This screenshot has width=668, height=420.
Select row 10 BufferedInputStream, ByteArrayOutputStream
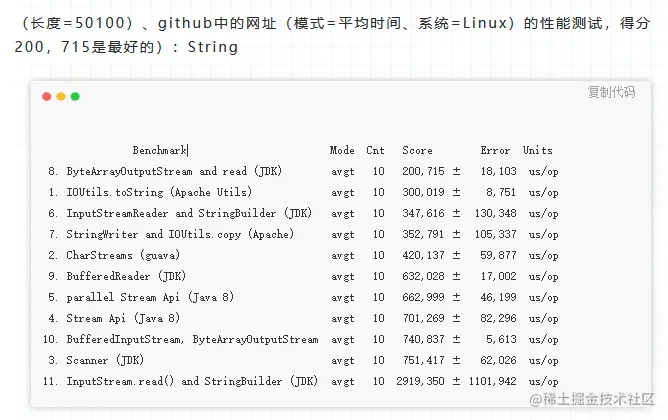[300, 339]
